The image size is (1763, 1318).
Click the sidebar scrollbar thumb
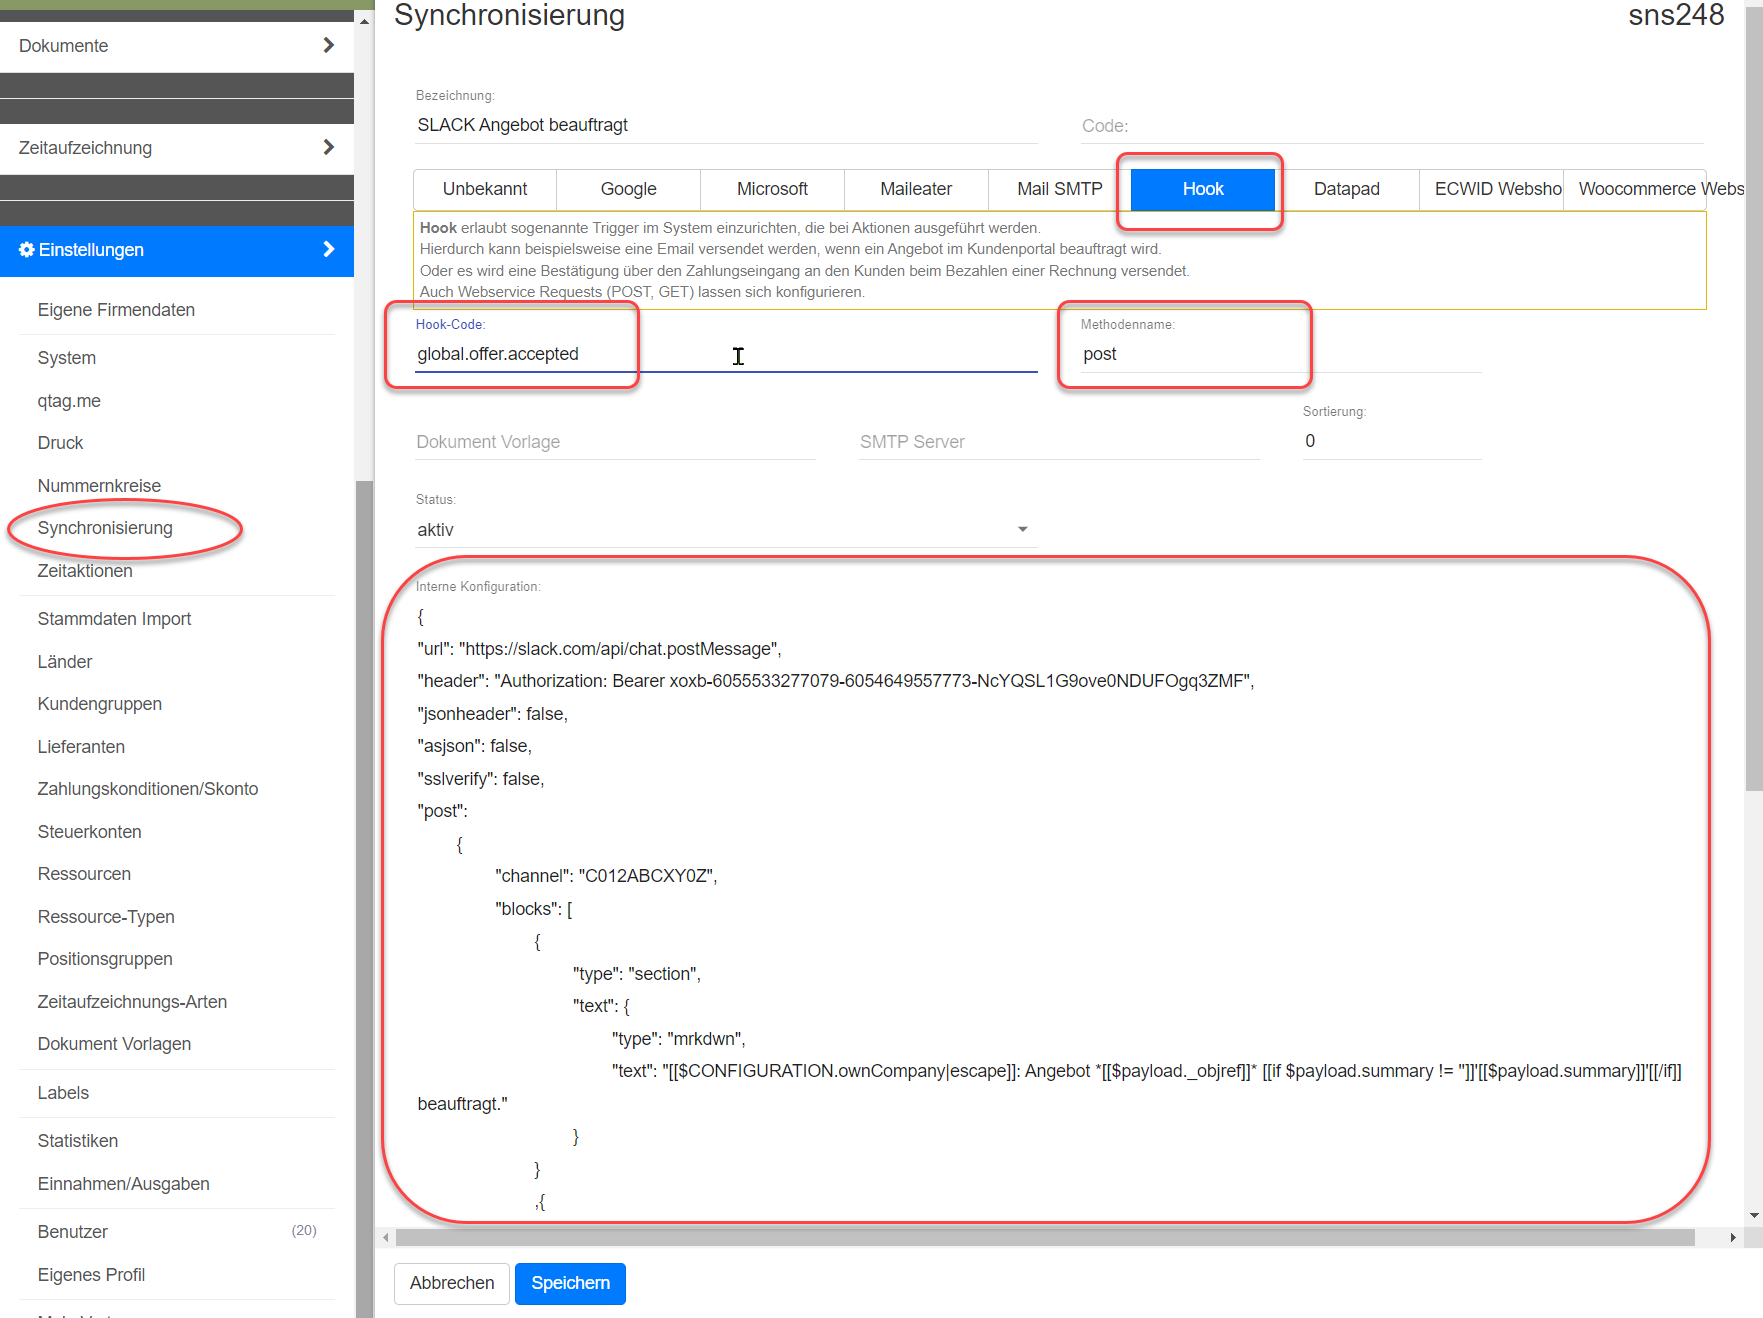364,899
